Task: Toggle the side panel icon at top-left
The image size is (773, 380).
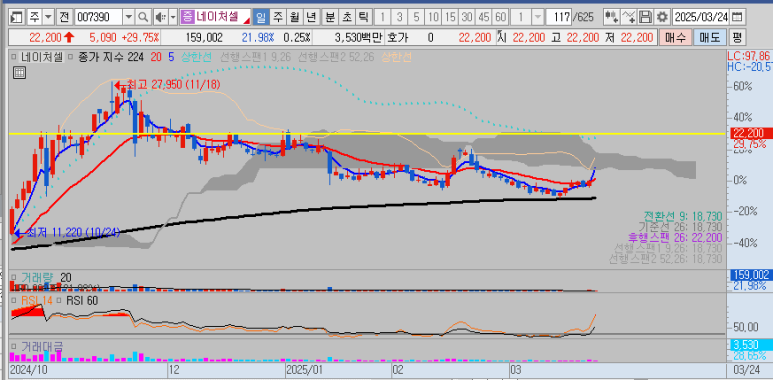Action: (17, 17)
